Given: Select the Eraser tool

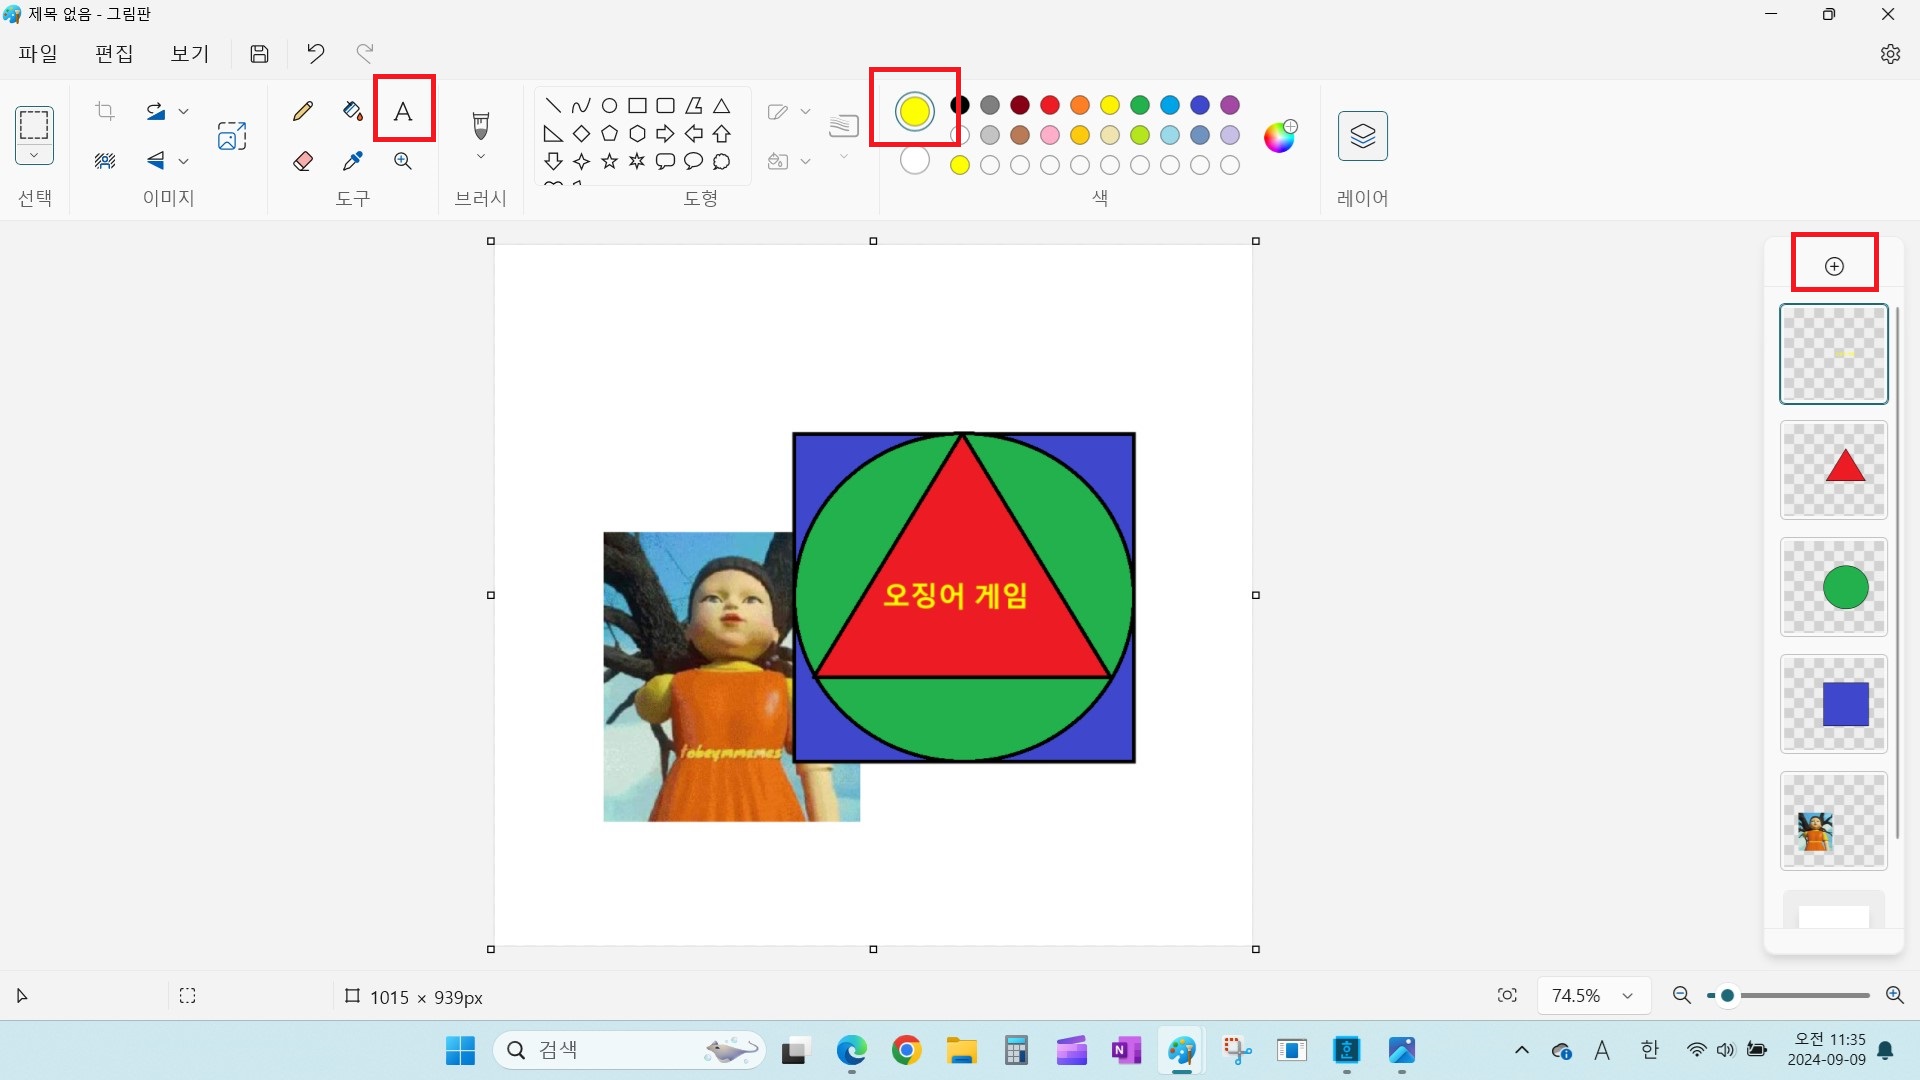Looking at the screenshot, I should click(x=303, y=160).
